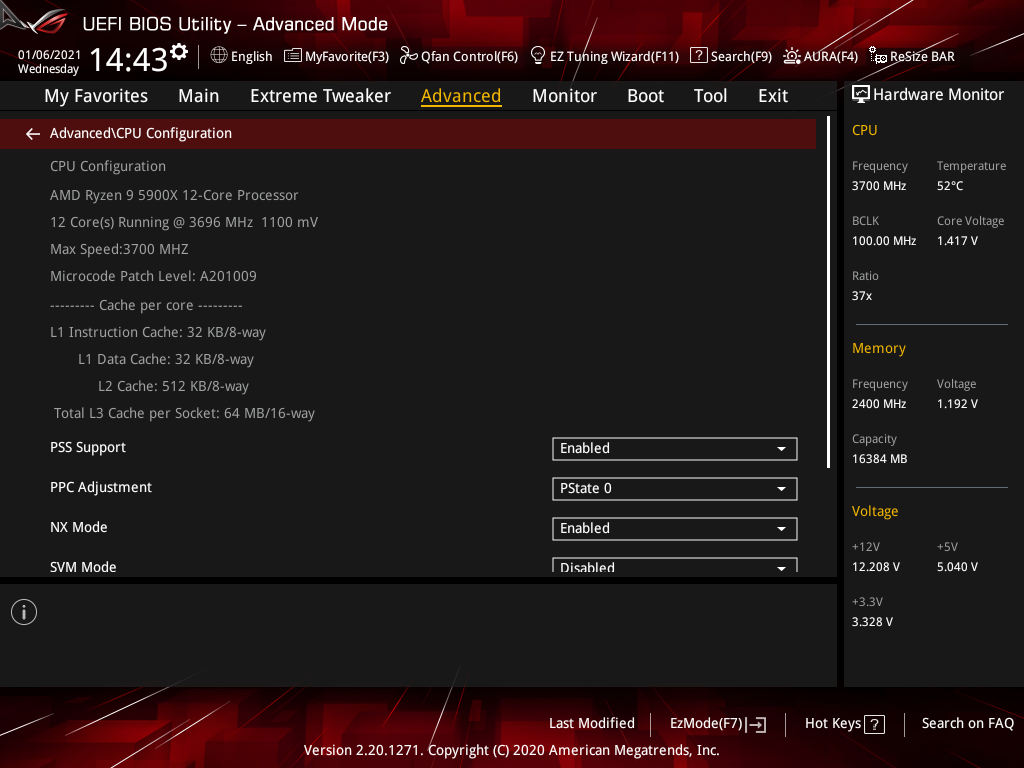
Task: Select the PSS Support label
Action: tap(88, 448)
